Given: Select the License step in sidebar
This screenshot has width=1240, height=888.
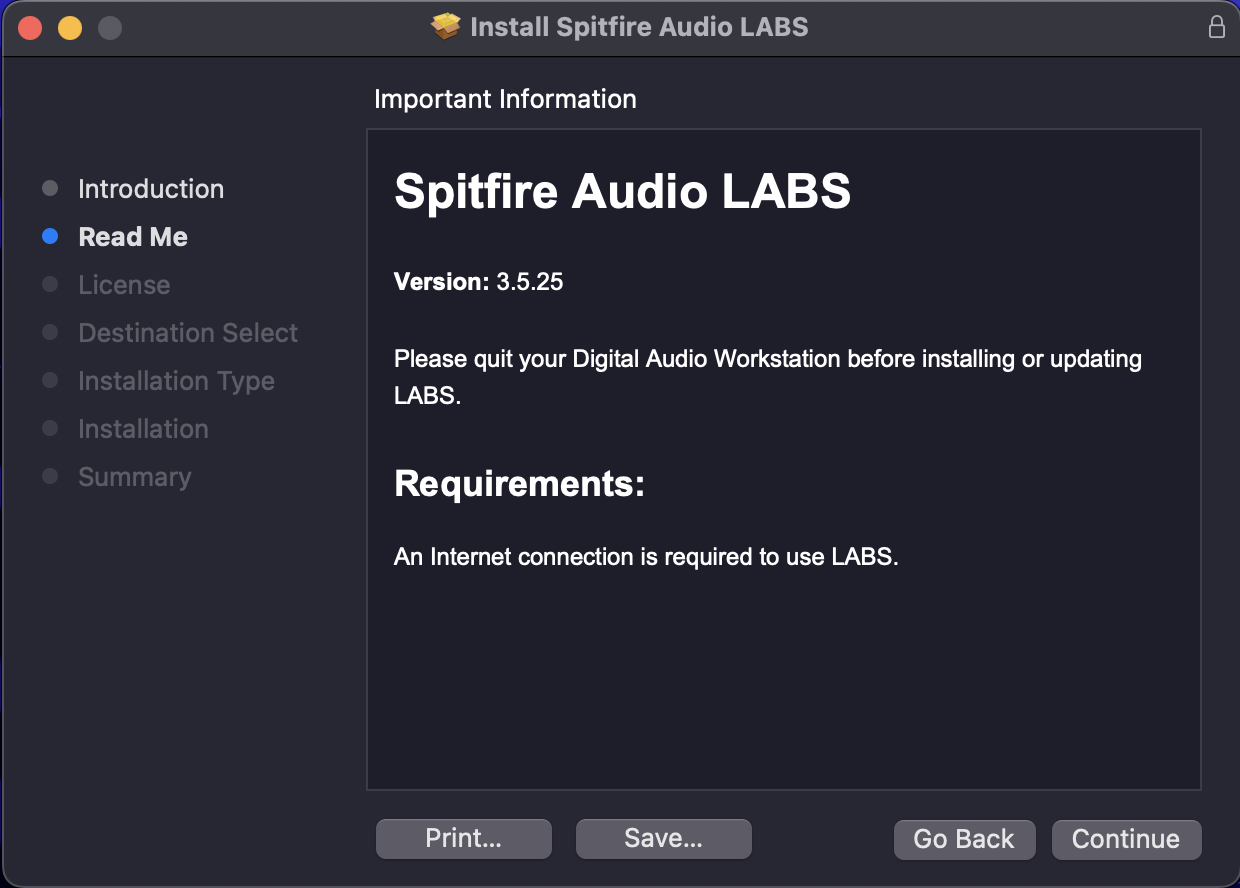Looking at the screenshot, I should pyautogui.click(x=124, y=285).
